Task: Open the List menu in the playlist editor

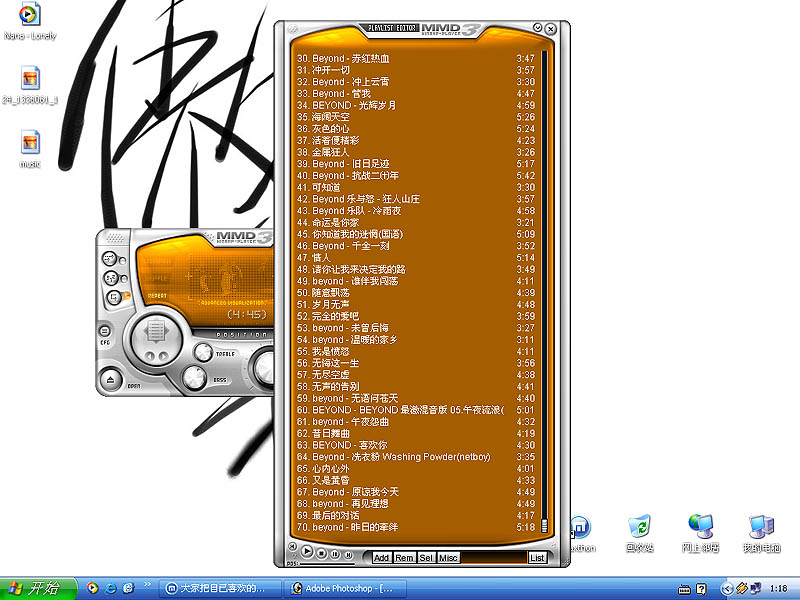Action: 537,558
